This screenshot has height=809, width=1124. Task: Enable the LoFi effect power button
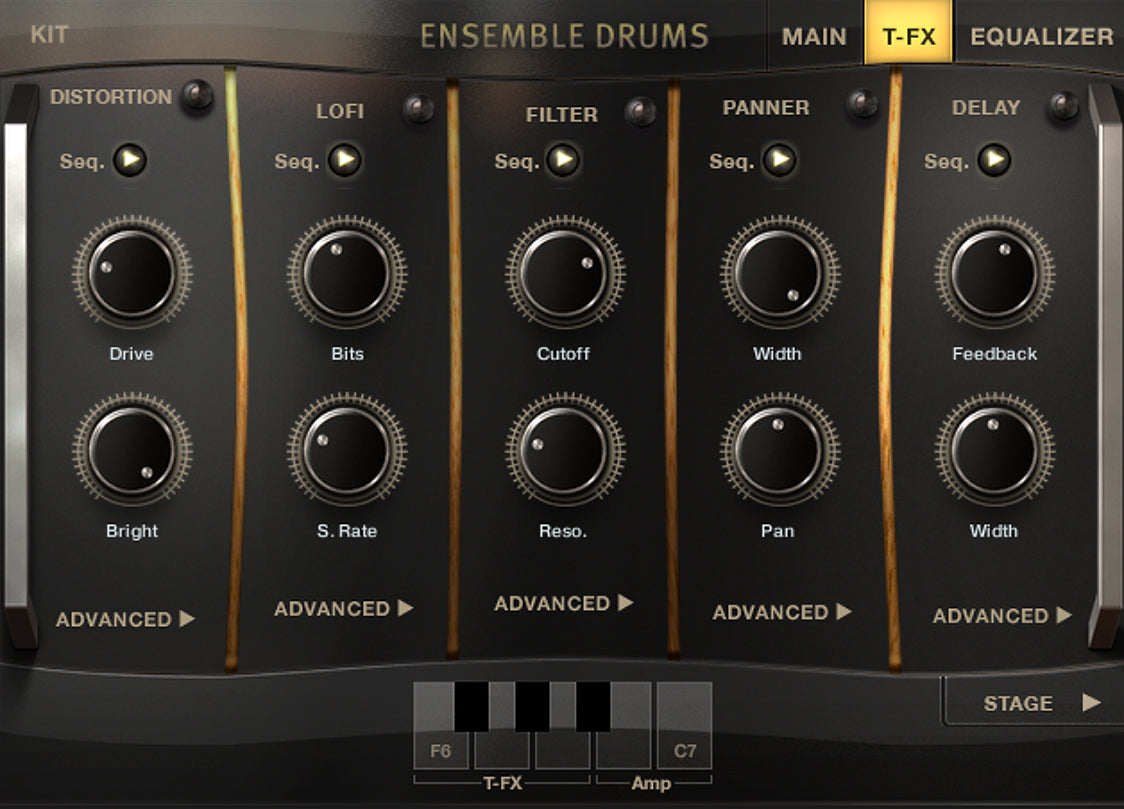(418, 108)
